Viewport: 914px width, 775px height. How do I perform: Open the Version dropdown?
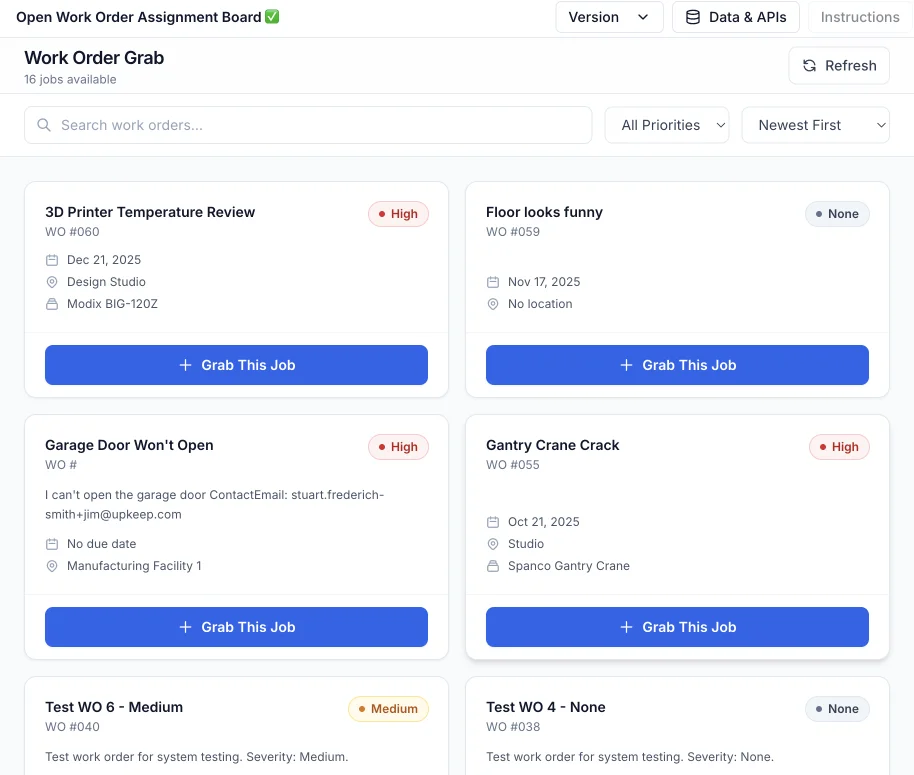609,17
